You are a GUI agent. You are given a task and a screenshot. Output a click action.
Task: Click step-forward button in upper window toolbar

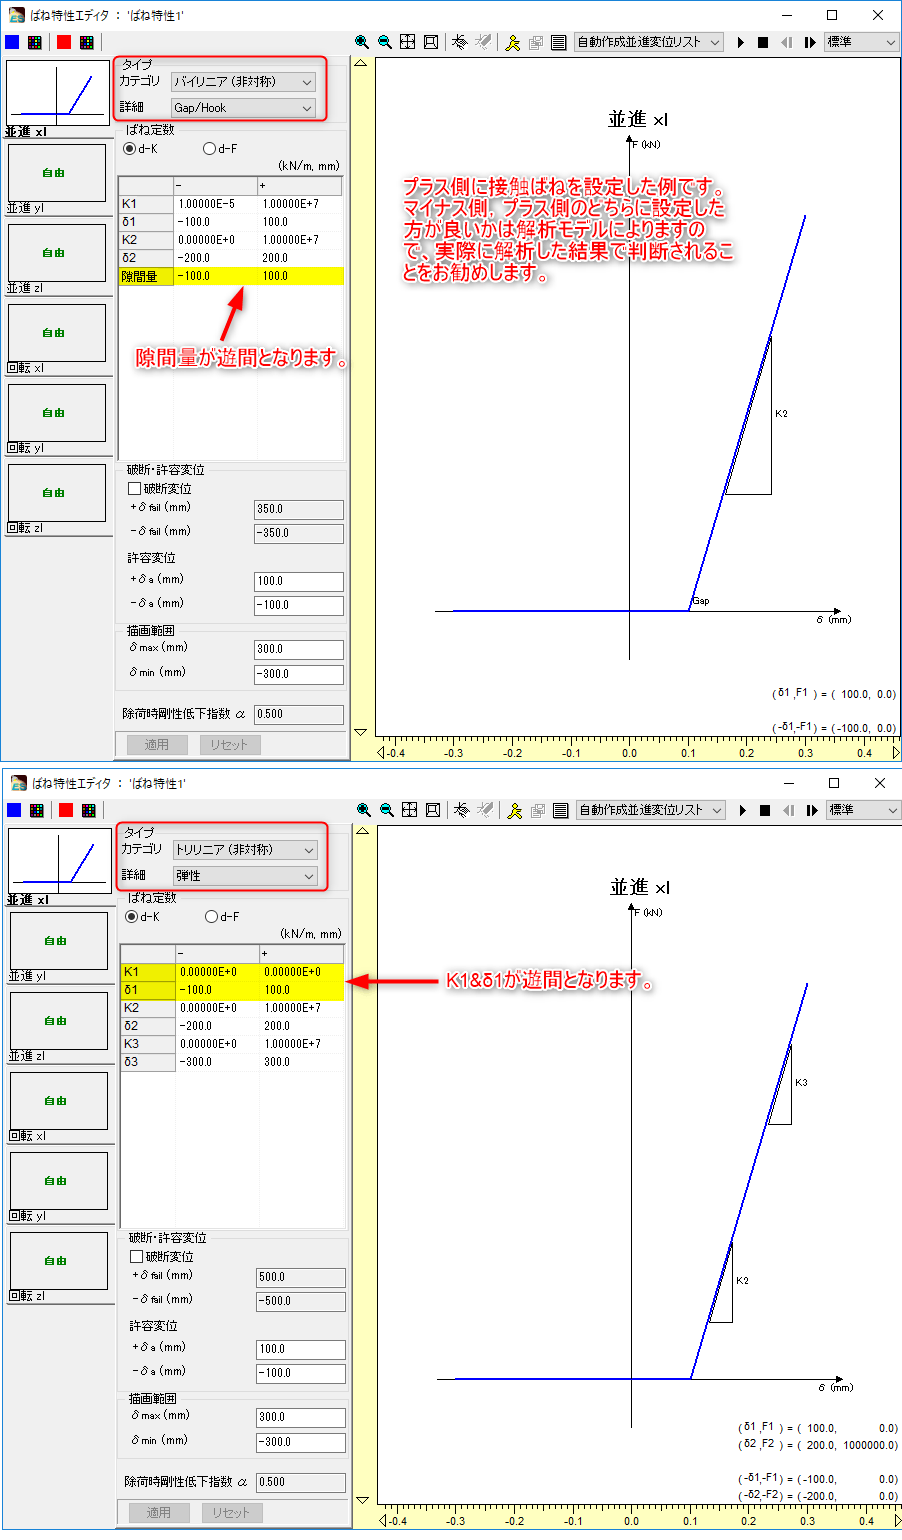tap(810, 43)
